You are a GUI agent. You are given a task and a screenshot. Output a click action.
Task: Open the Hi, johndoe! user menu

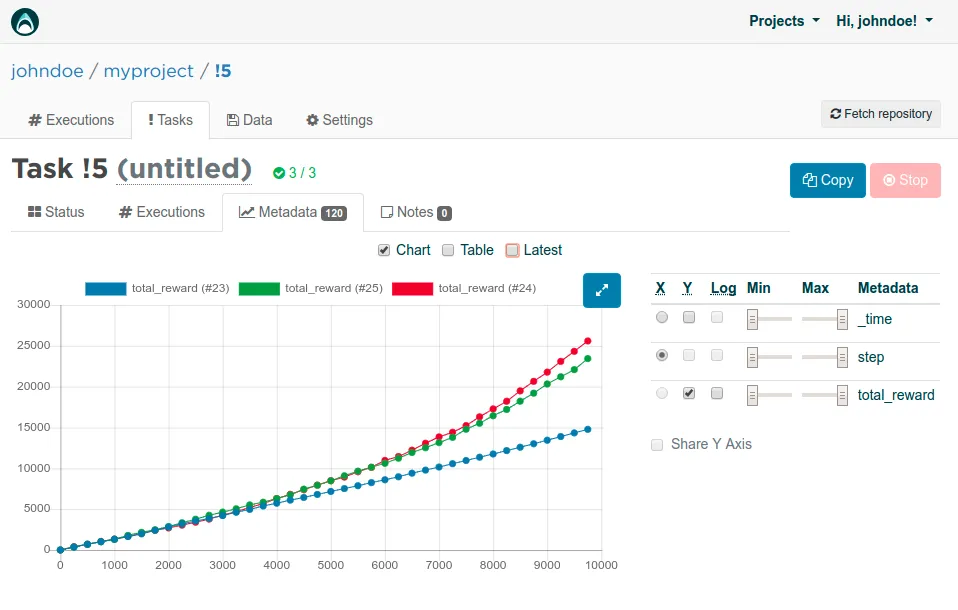(x=885, y=21)
